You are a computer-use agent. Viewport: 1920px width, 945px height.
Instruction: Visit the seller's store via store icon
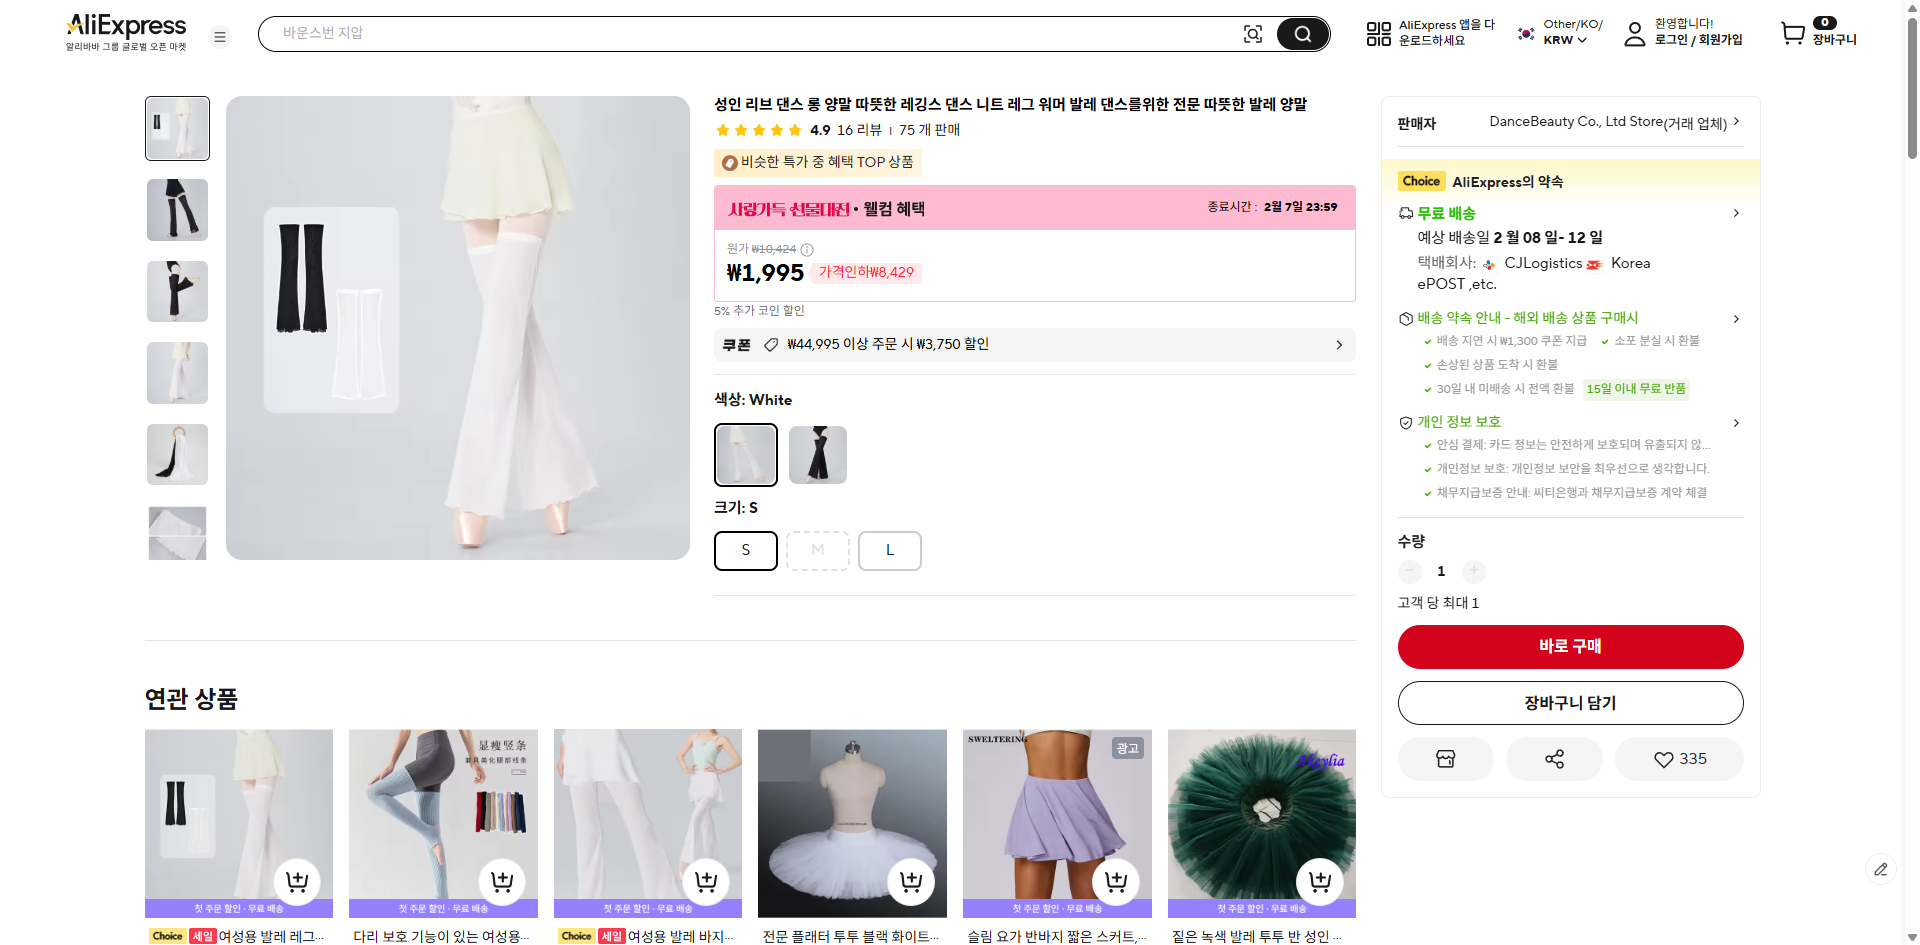[x=1445, y=758]
